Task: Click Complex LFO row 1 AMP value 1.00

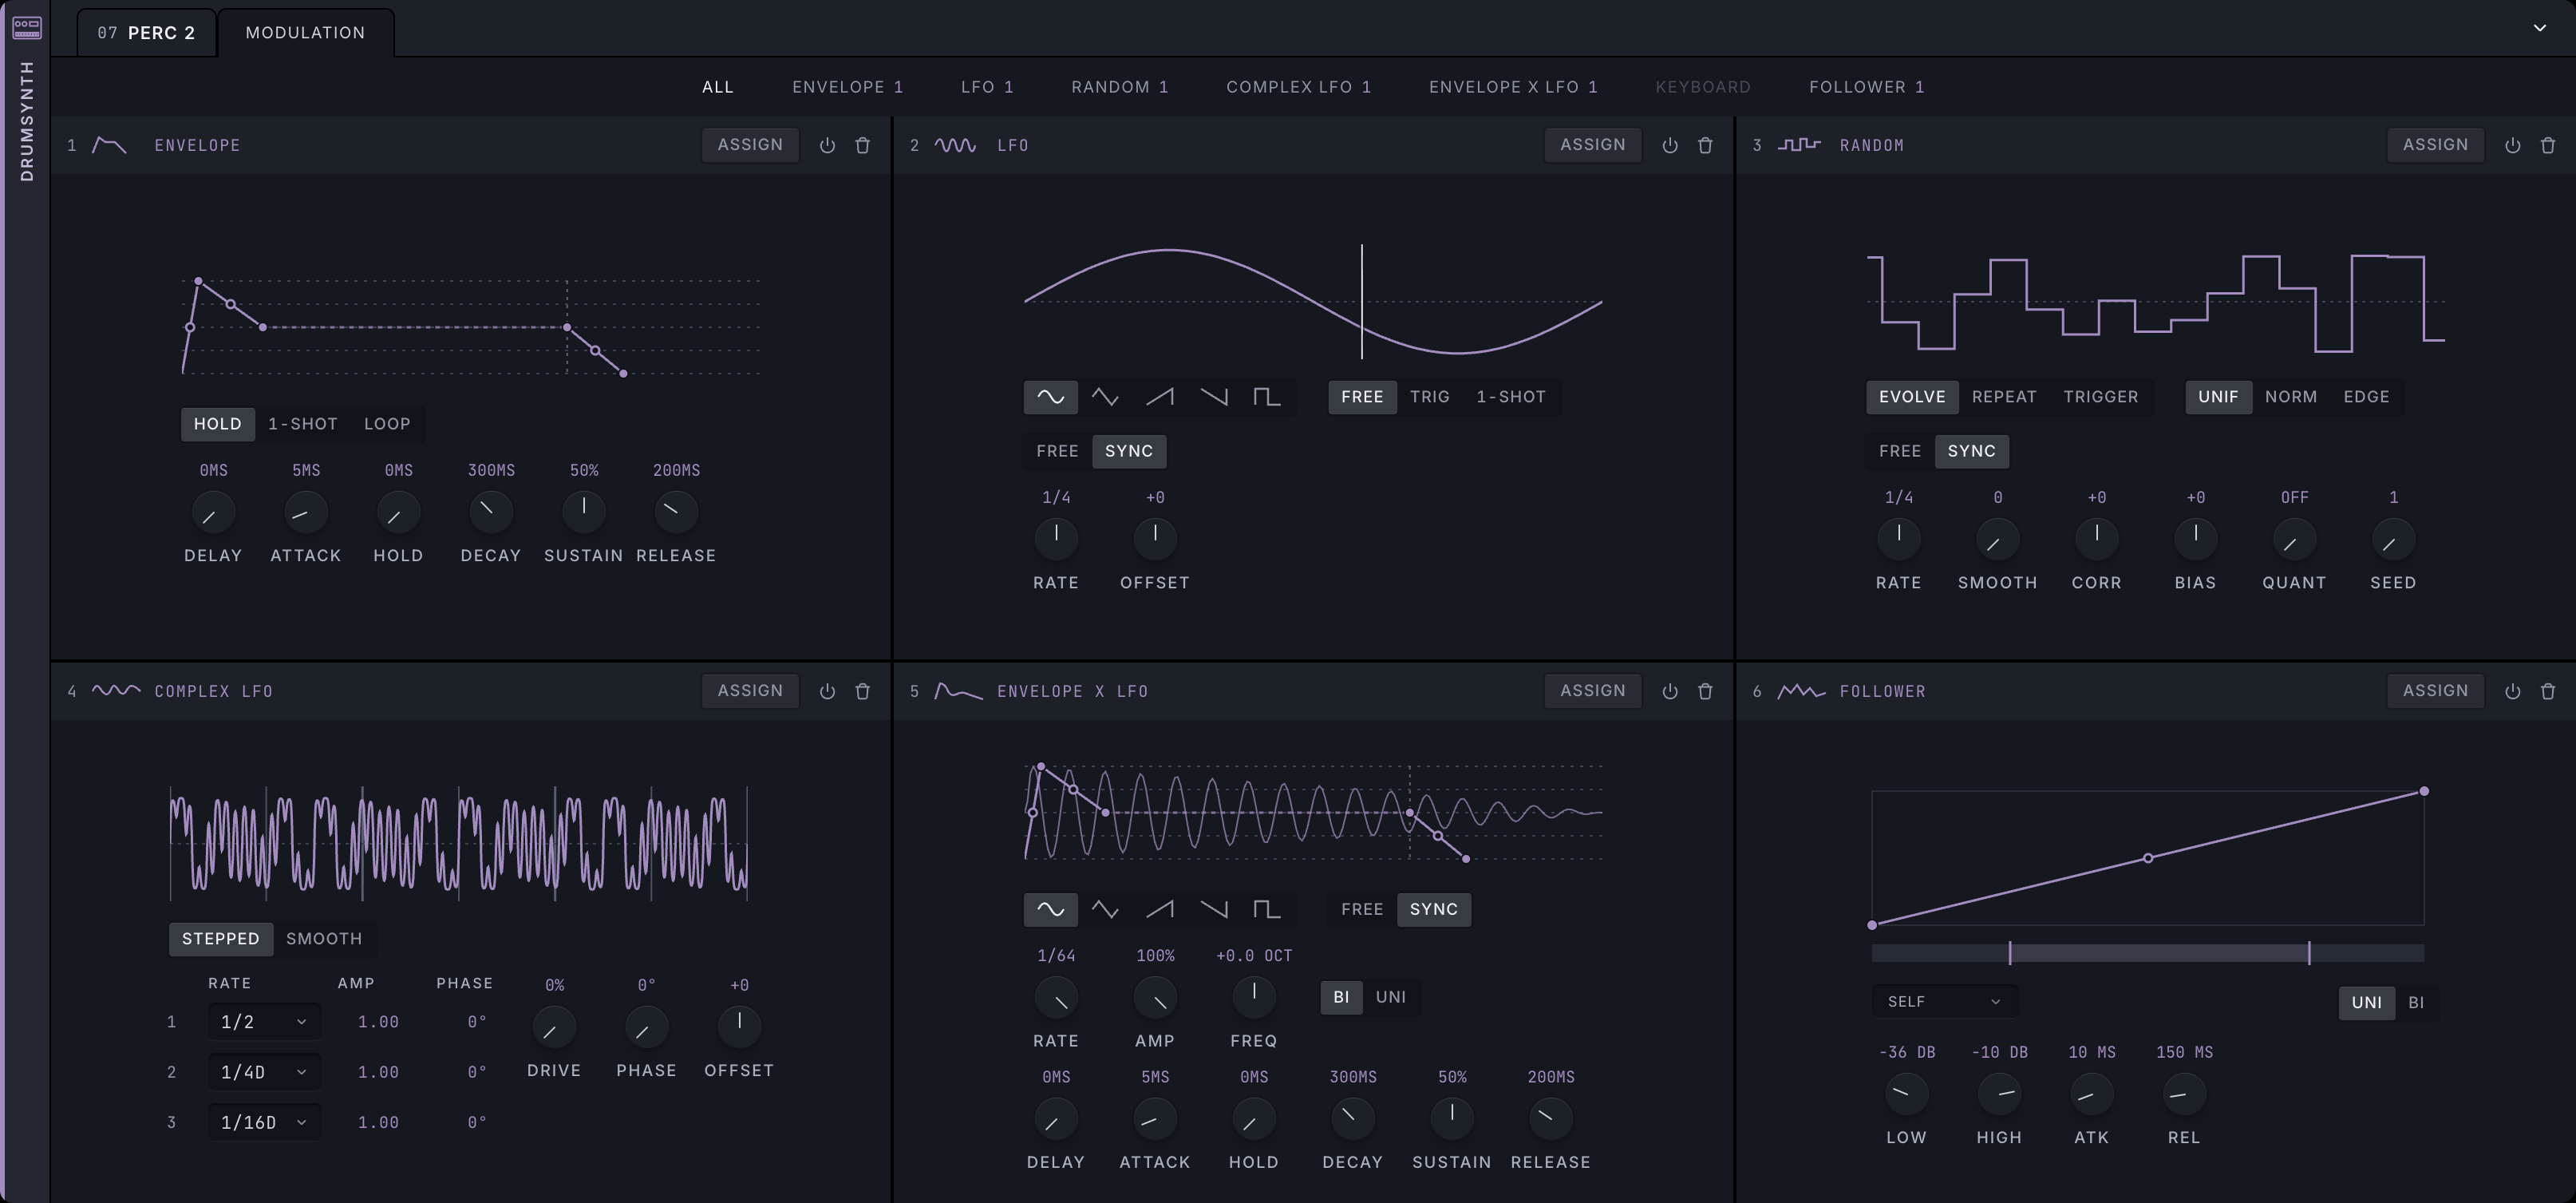Action: coord(378,1022)
